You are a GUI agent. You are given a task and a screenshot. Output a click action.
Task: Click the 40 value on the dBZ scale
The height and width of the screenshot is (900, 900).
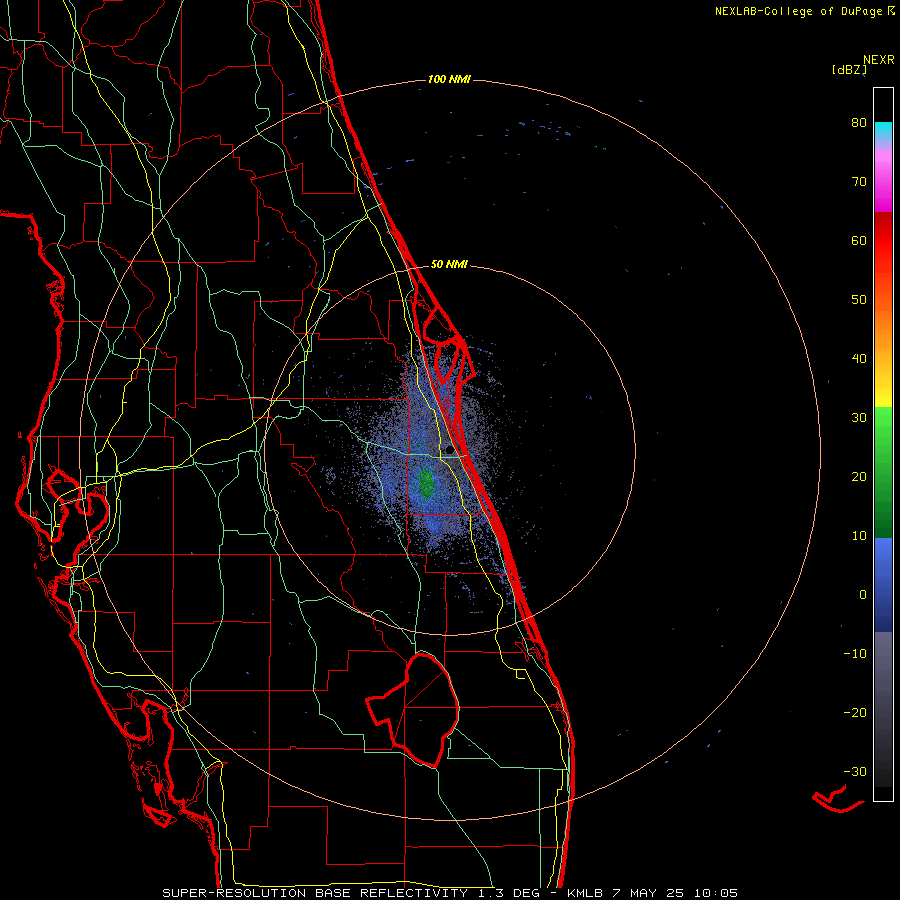click(859, 359)
